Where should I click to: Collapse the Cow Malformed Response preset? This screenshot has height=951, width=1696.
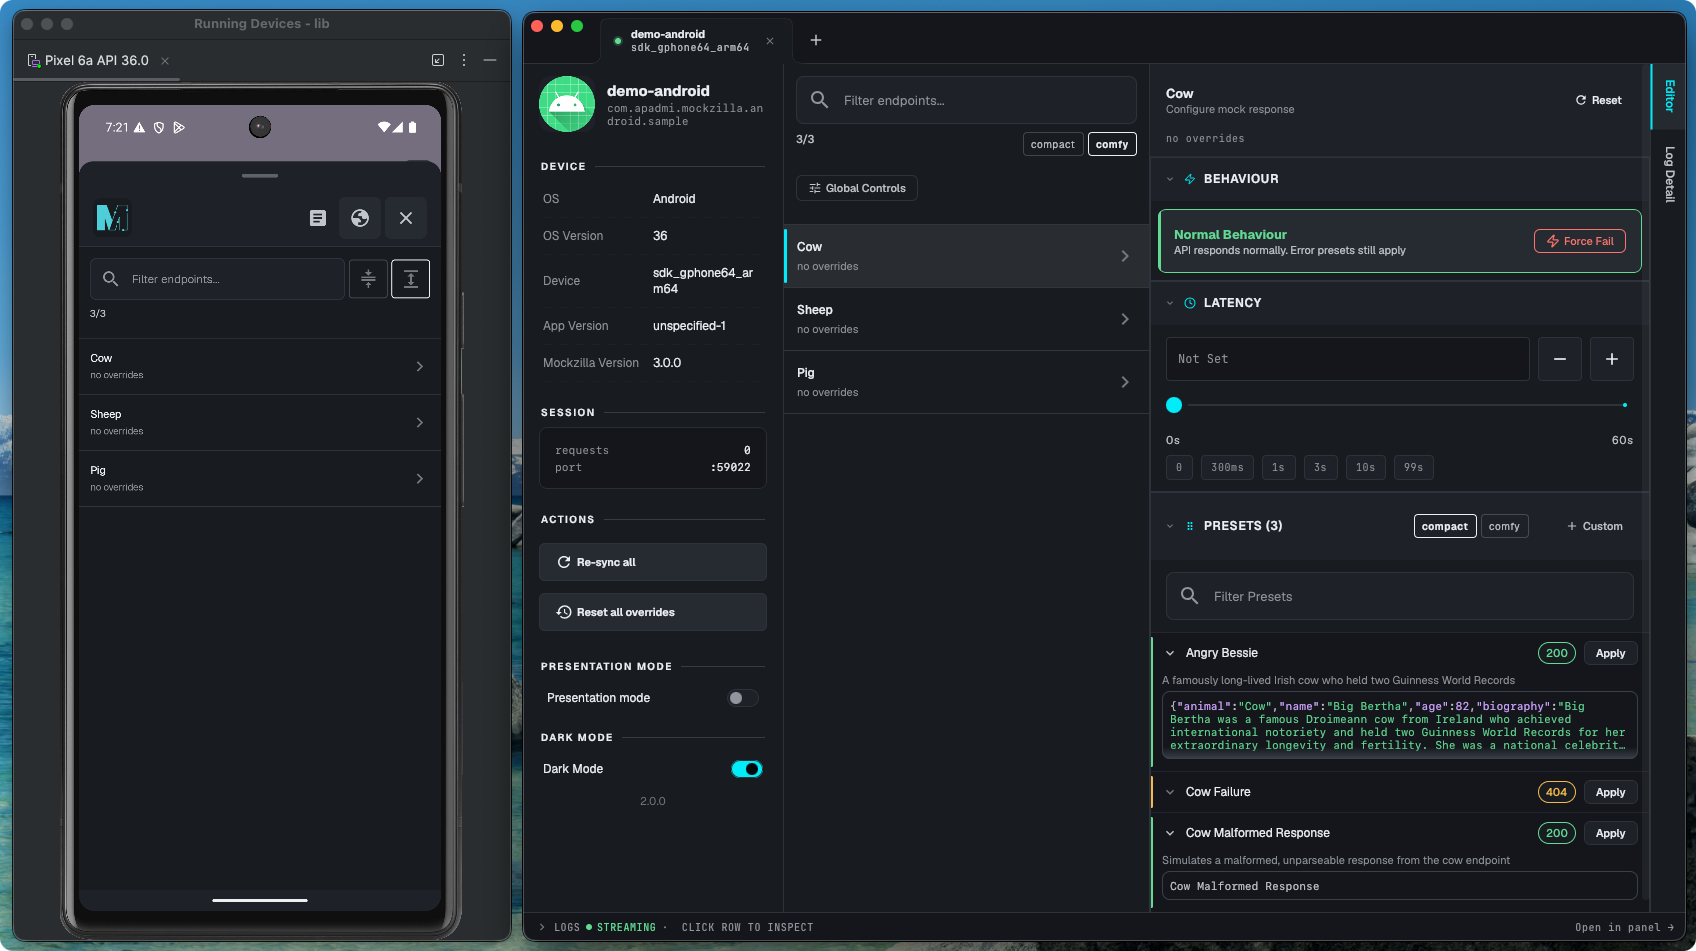coord(1170,833)
